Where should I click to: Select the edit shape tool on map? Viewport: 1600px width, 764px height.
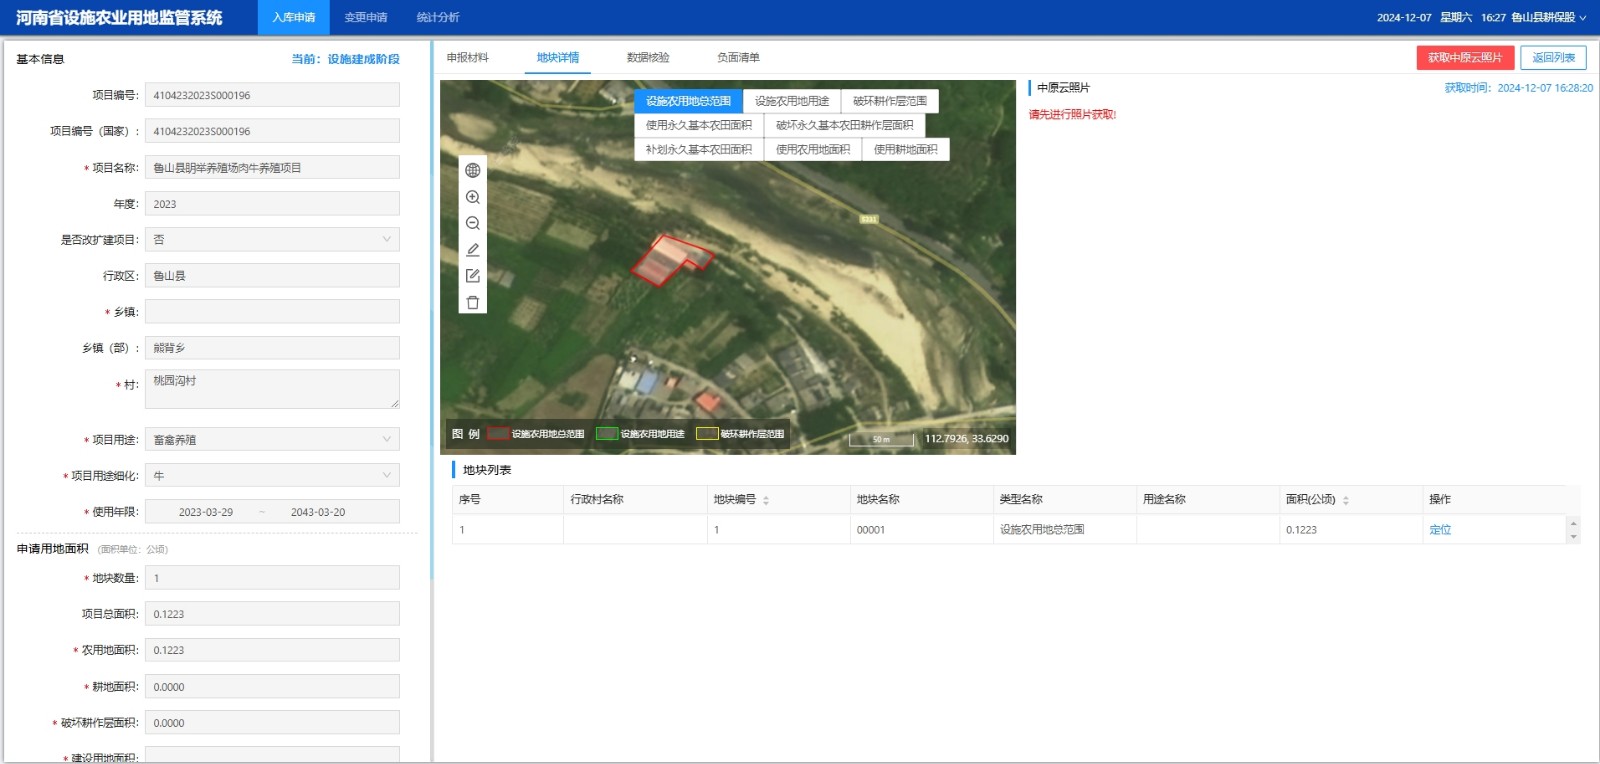tap(473, 276)
